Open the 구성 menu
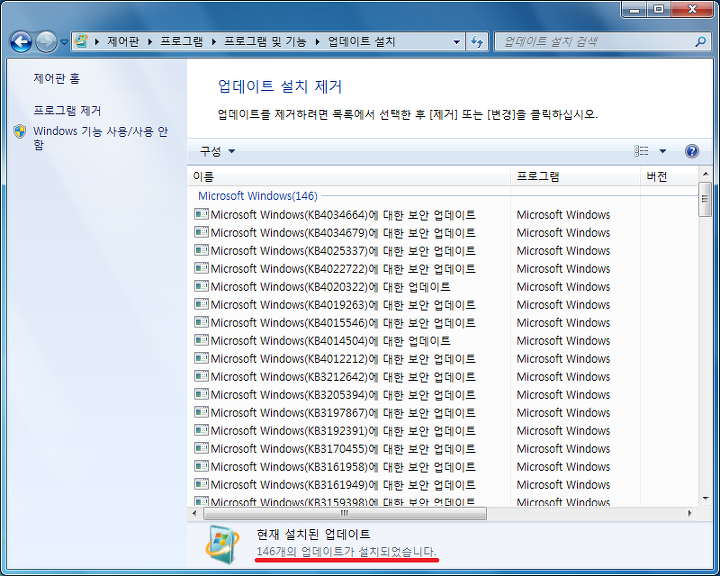 (x=217, y=151)
